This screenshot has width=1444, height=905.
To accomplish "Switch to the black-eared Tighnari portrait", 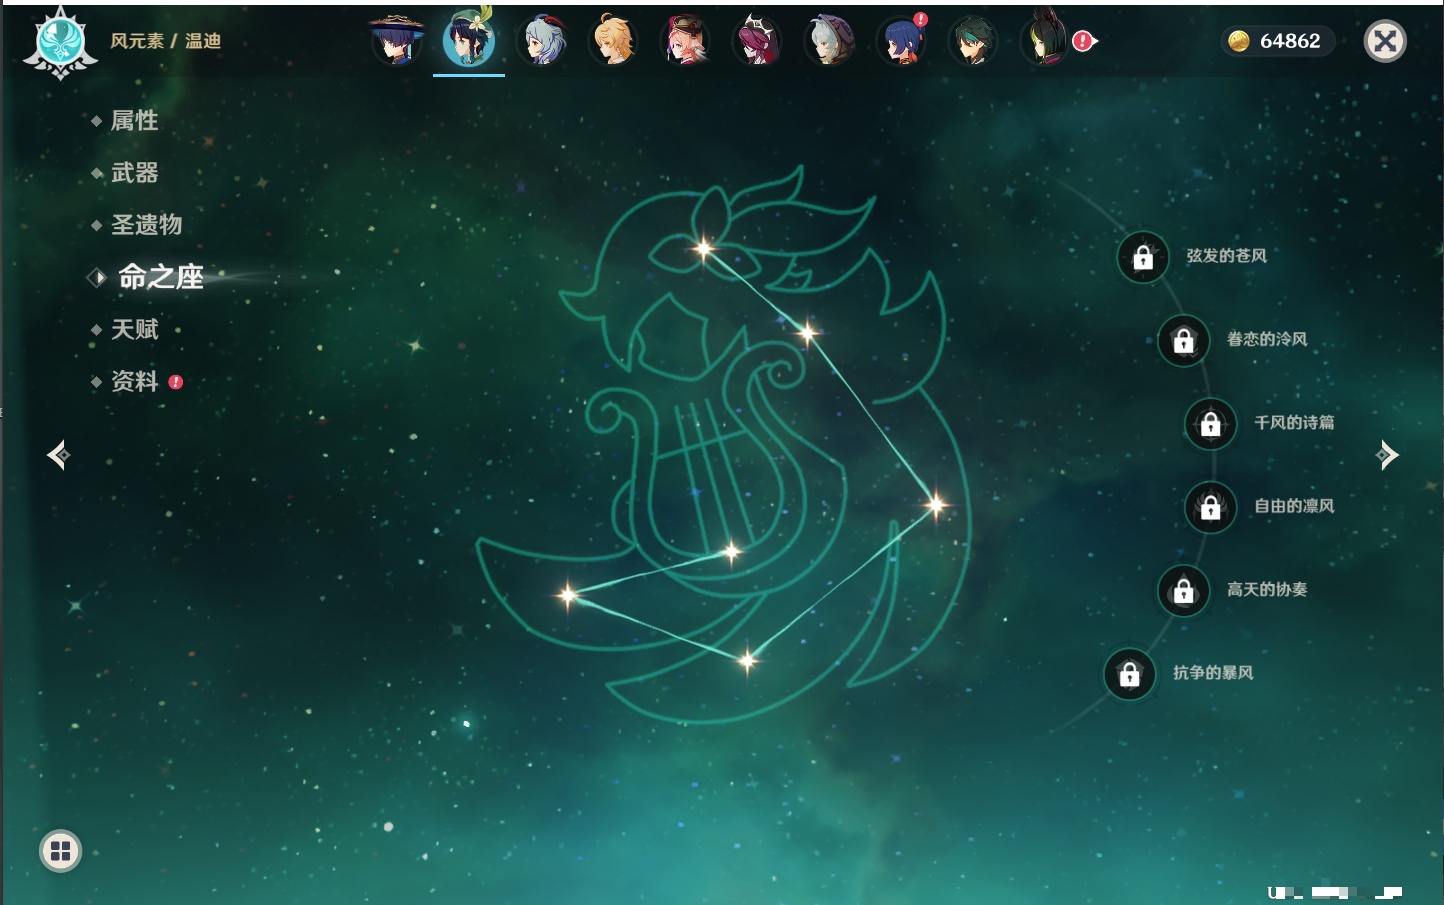I will (x=1044, y=41).
